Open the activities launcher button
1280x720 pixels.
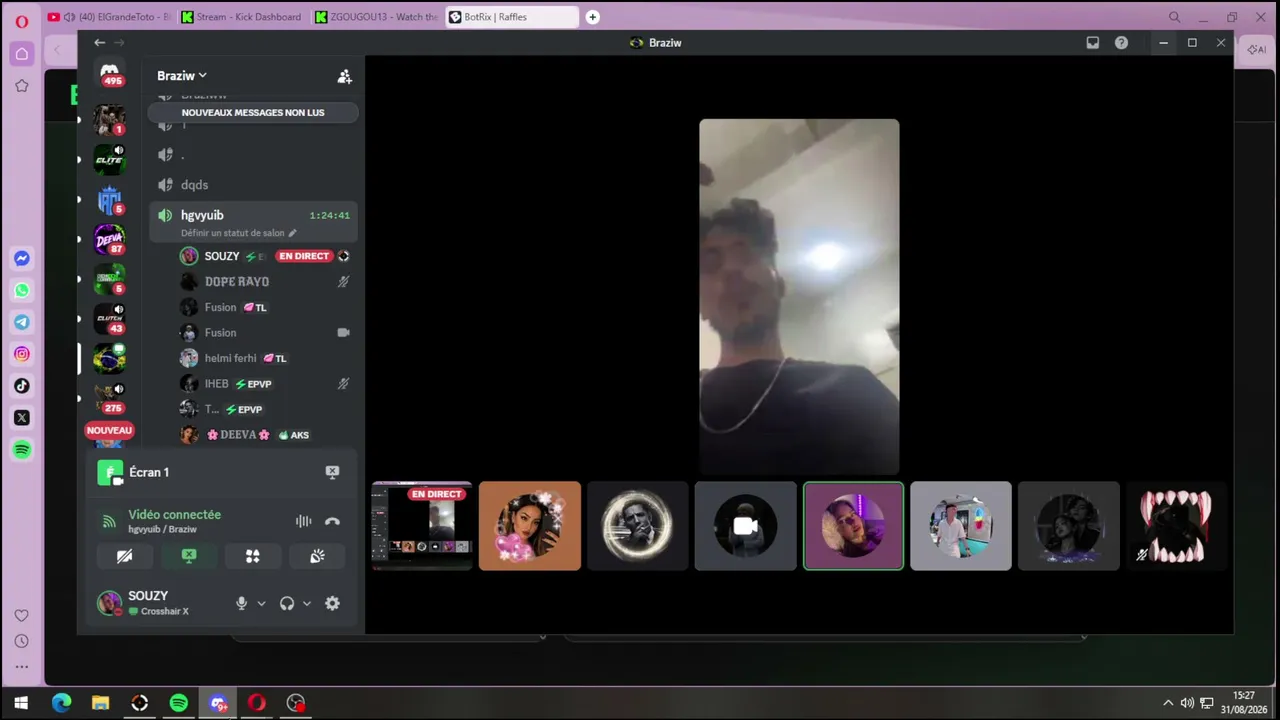[253, 556]
